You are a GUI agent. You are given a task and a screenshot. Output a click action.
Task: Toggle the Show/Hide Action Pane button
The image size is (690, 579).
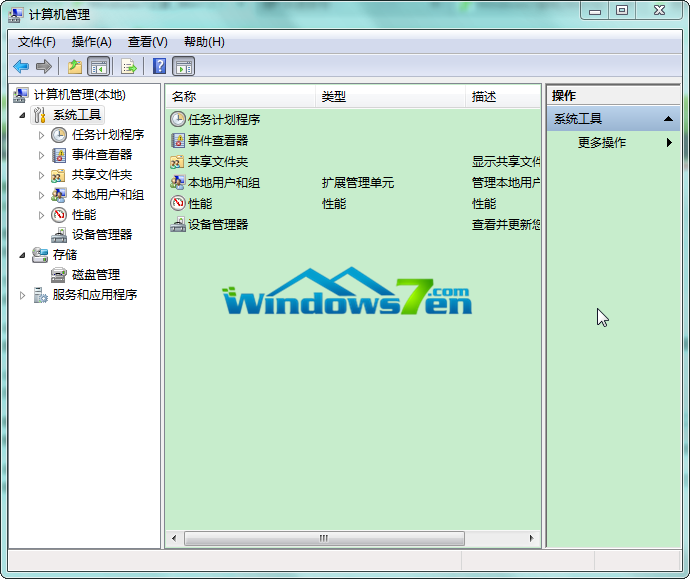click(183, 67)
